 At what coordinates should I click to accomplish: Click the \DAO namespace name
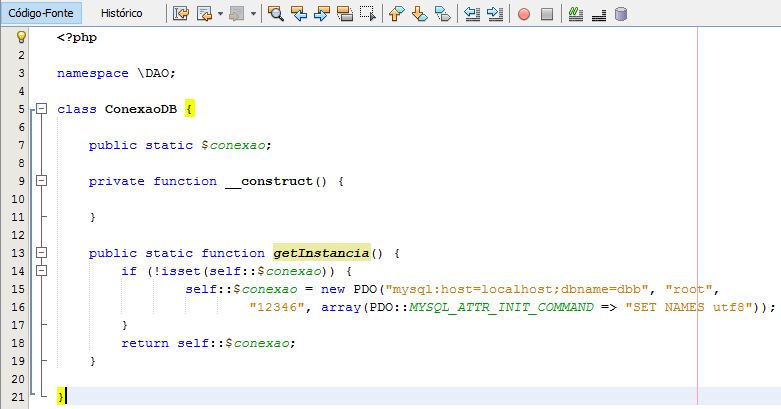(153, 73)
